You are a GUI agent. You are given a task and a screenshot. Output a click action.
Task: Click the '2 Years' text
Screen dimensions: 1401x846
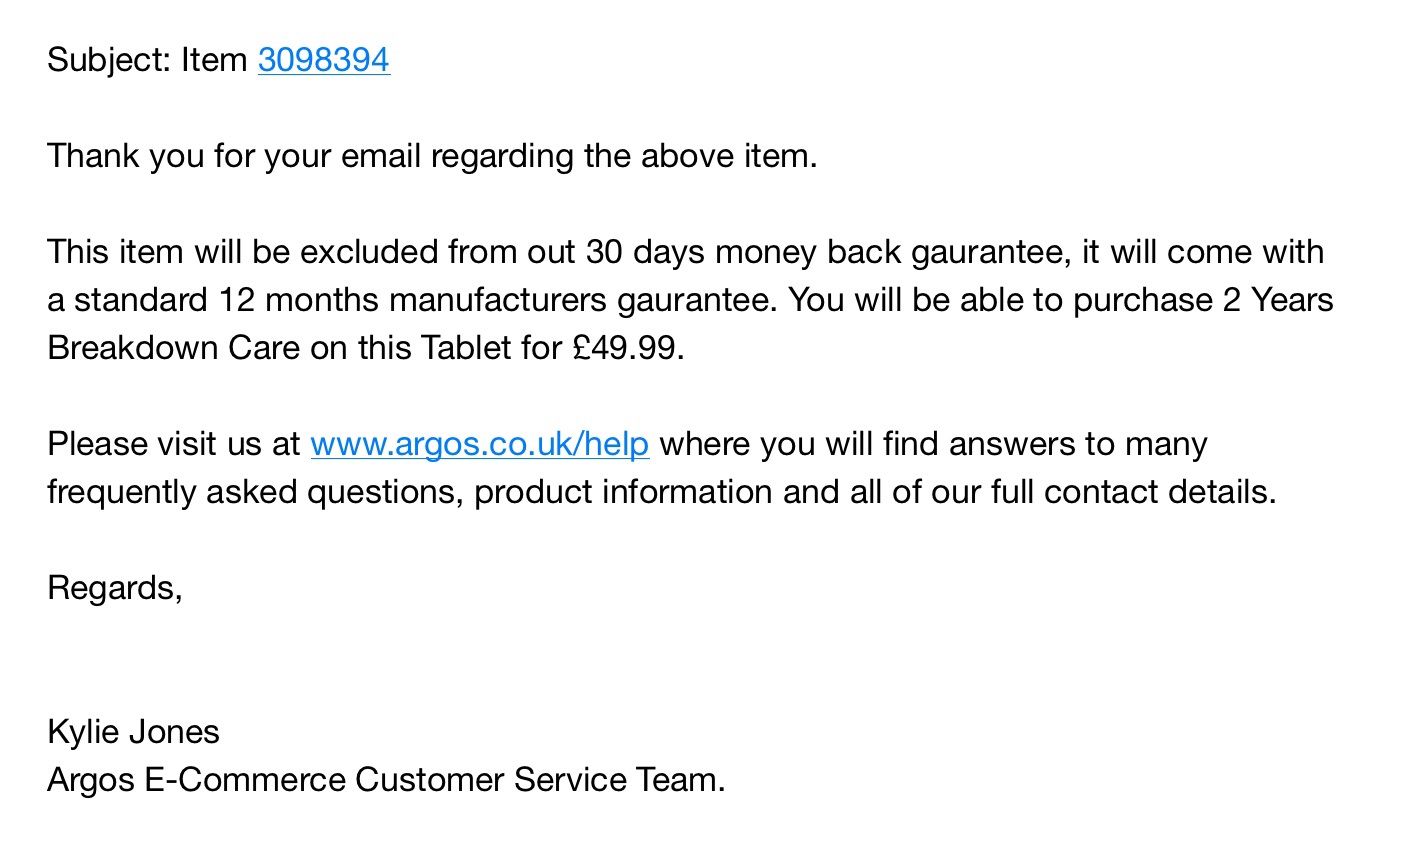tap(1277, 300)
